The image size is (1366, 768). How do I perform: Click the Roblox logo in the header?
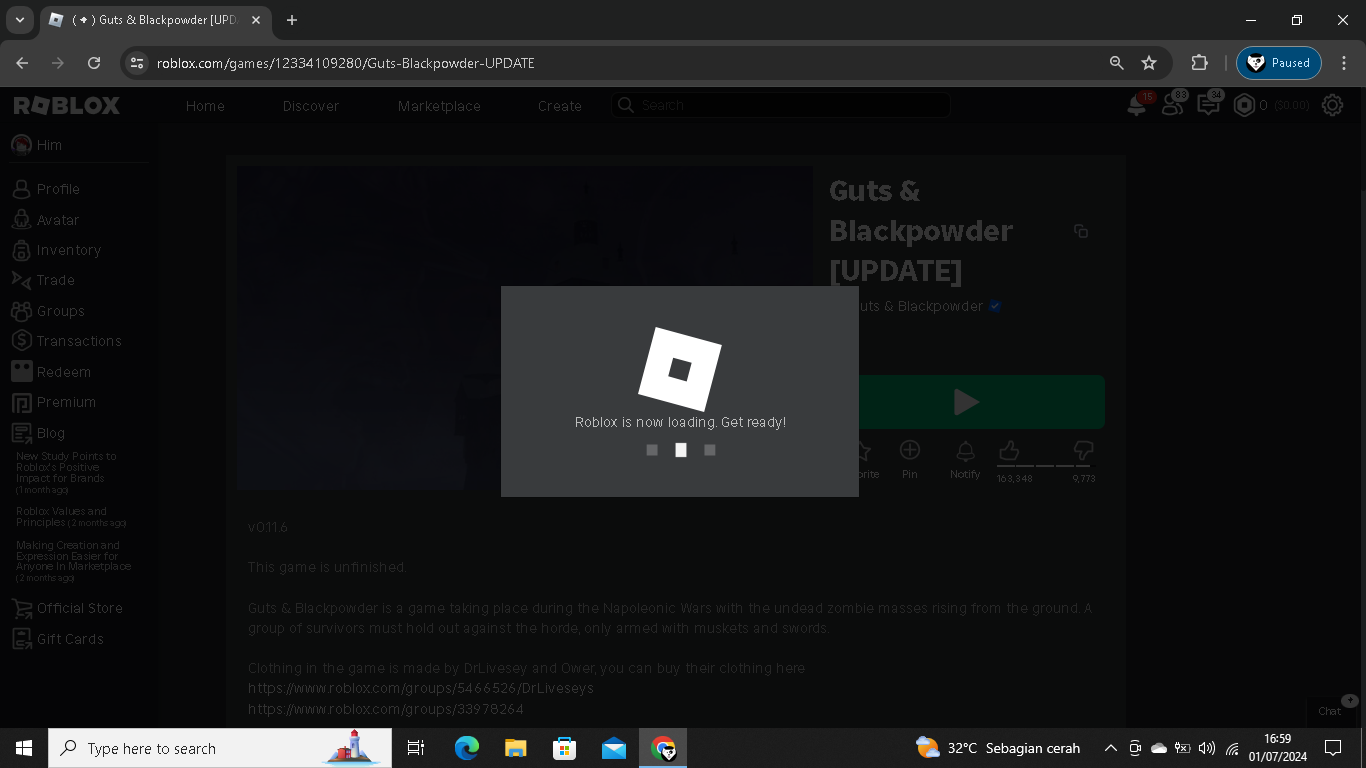click(66, 105)
